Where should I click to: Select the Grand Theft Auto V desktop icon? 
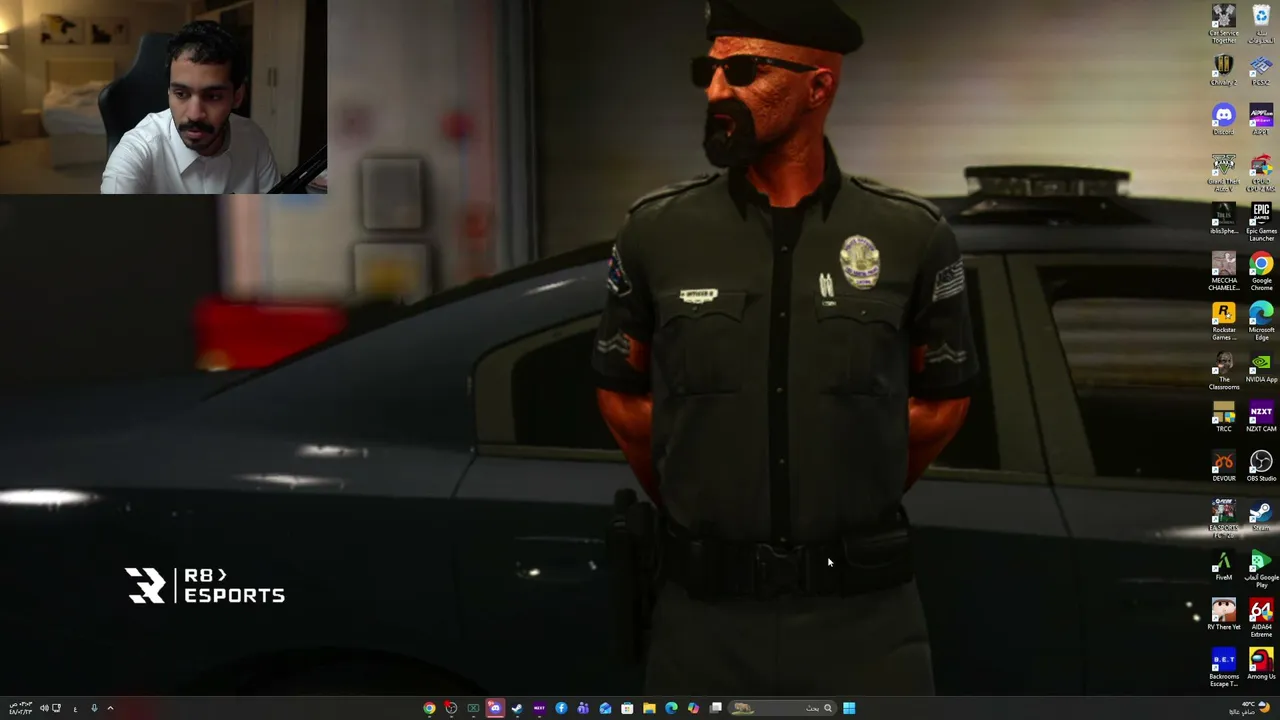(x=1224, y=172)
